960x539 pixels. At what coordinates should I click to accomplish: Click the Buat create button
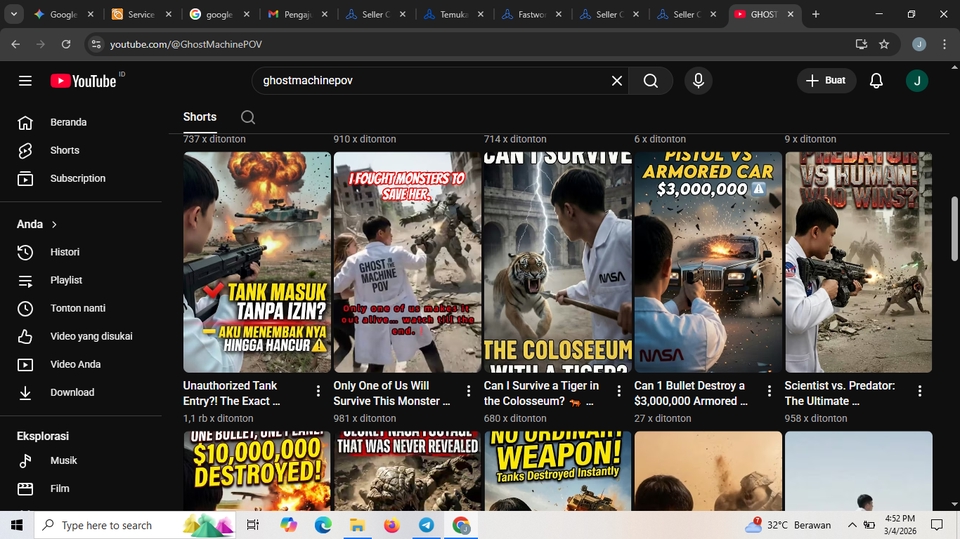(826, 81)
